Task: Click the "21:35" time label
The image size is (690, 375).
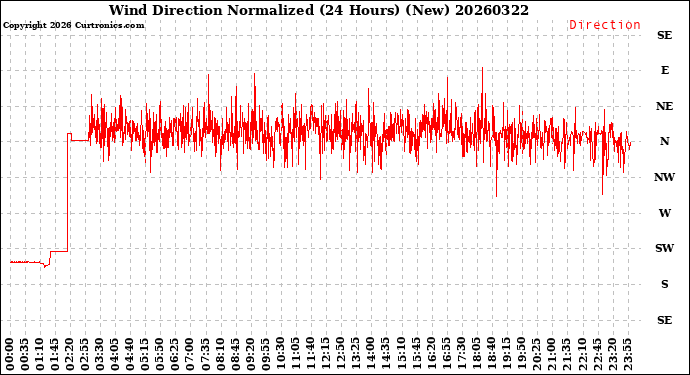Action: [567, 354]
